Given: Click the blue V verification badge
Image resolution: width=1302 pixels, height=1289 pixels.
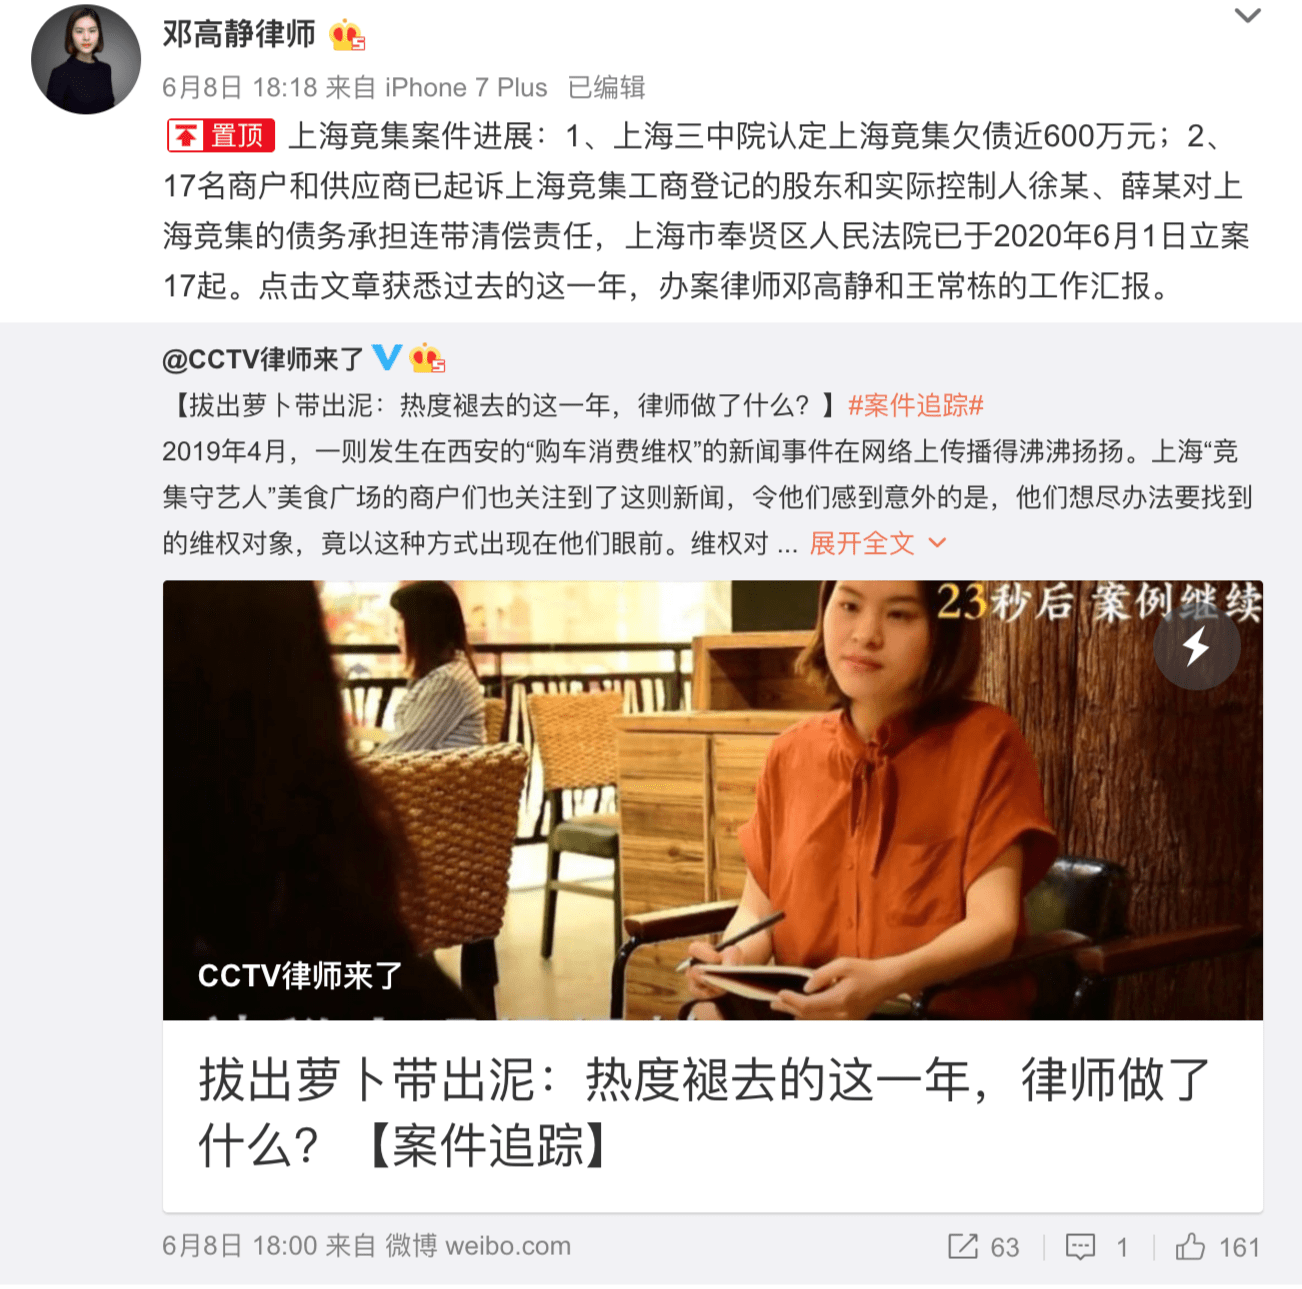Looking at the screenshot, I should tap(387, 357).
